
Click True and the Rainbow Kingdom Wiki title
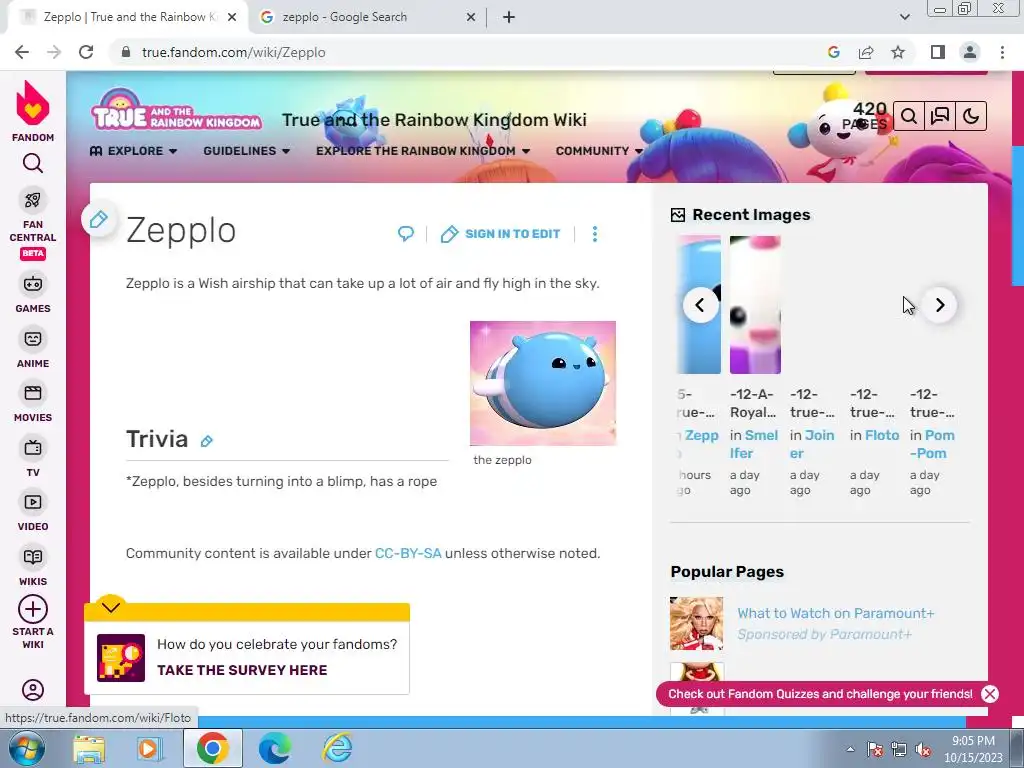point(434,120)
